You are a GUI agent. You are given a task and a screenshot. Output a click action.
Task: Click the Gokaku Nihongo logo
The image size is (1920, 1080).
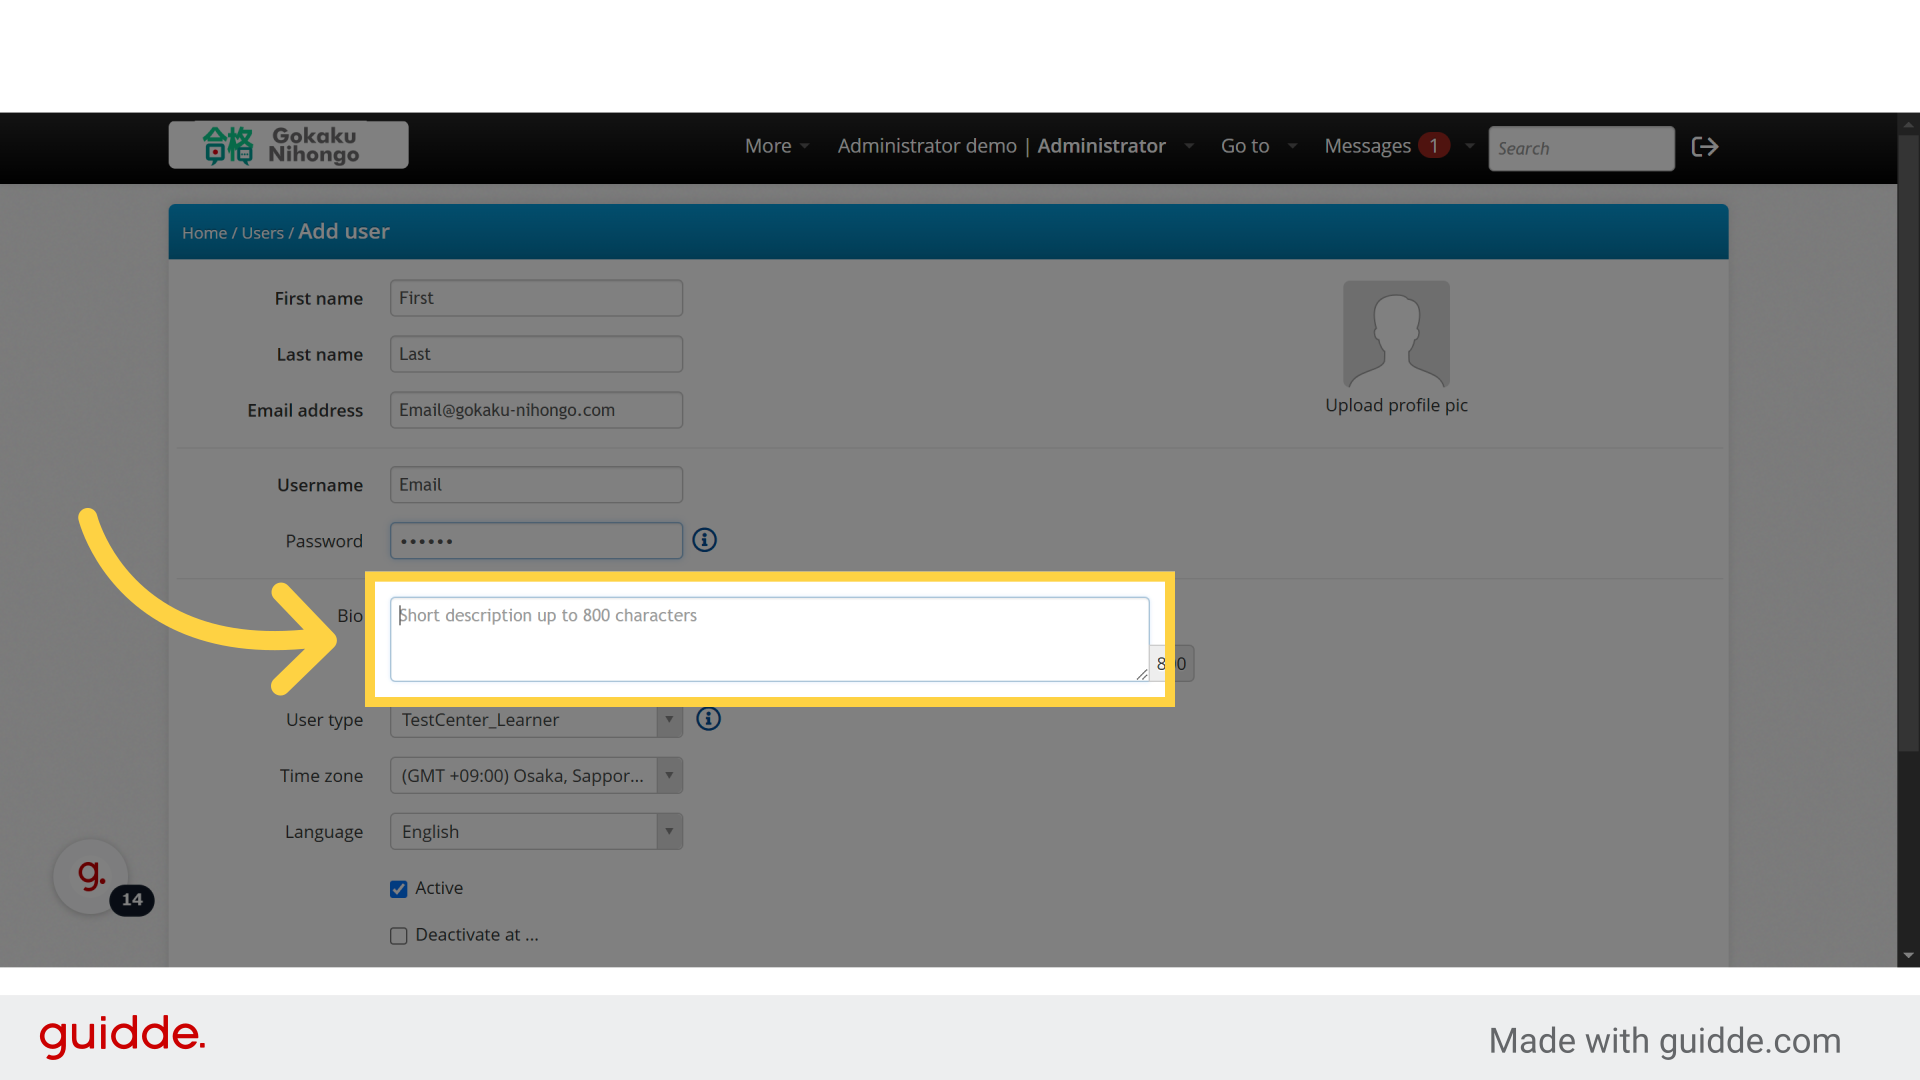pyautogui.click(x=288, y=146)
